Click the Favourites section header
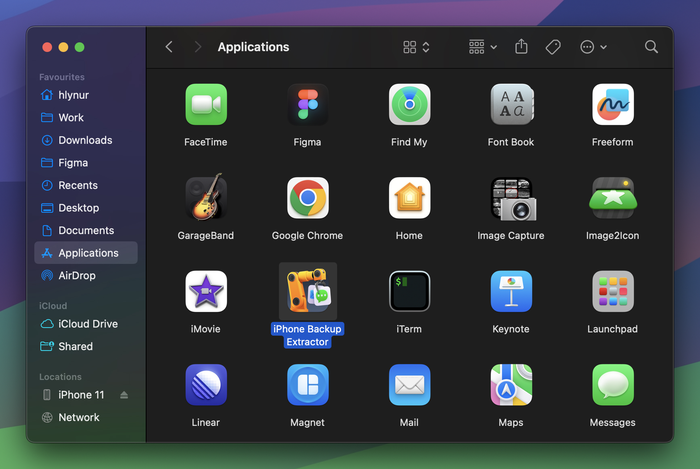This screenshot has height=469, width=700. (x=62, y=77)
